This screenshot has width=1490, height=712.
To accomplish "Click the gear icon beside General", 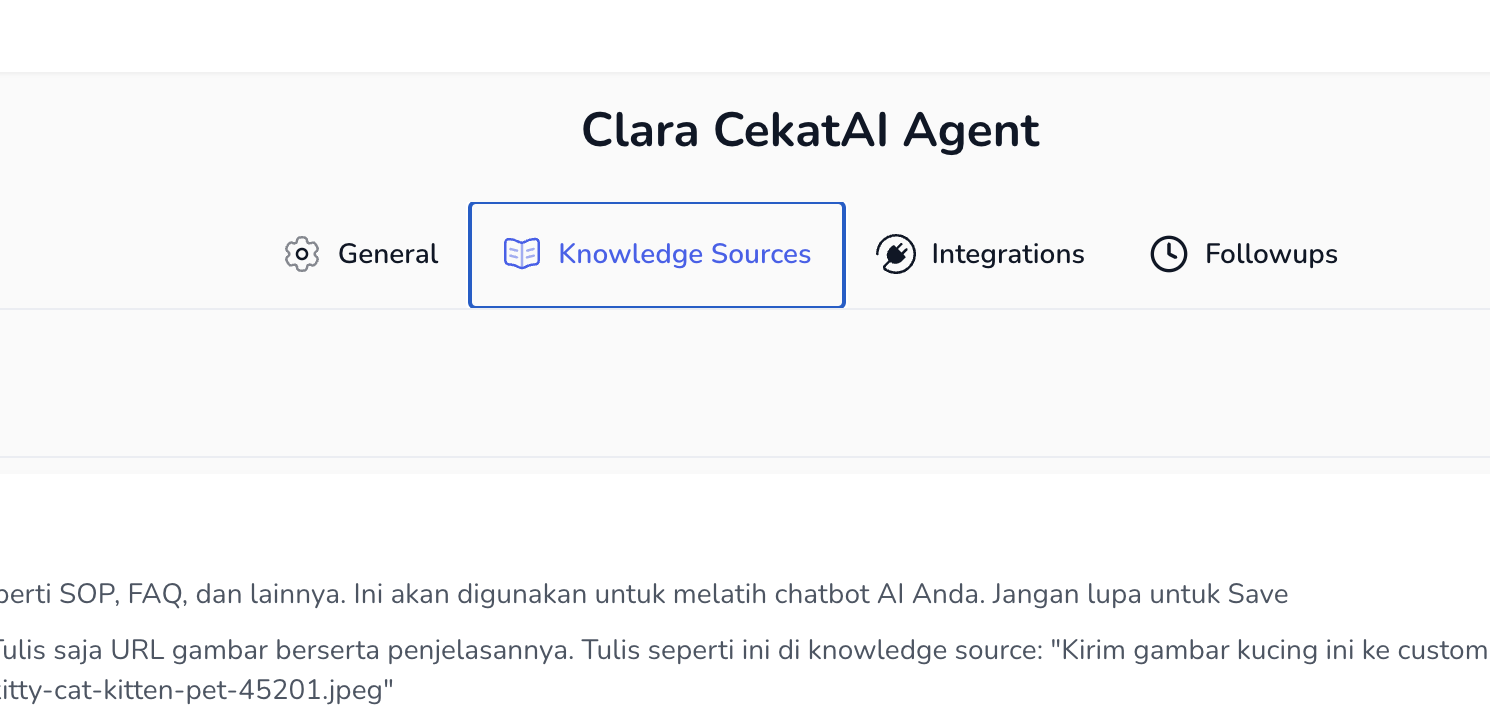I will (x=301, y=254).
